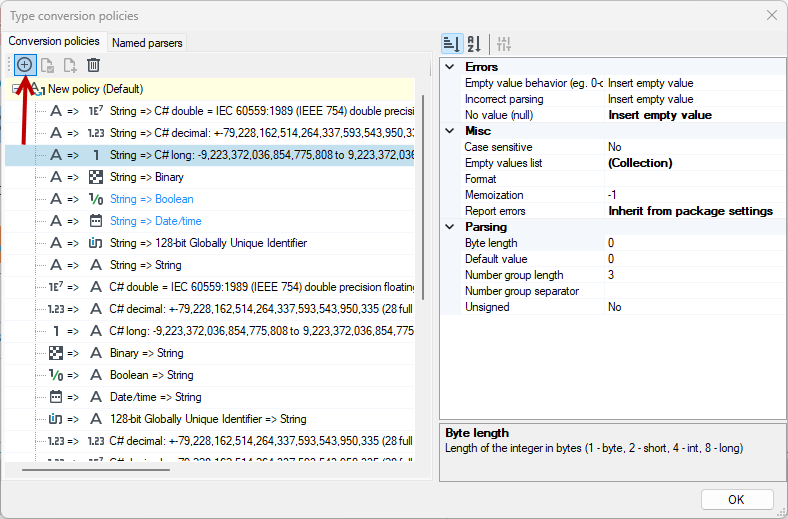Switch property grid to categorized view
The height and width of the screenshot is (519, 788).
(452, 44)
